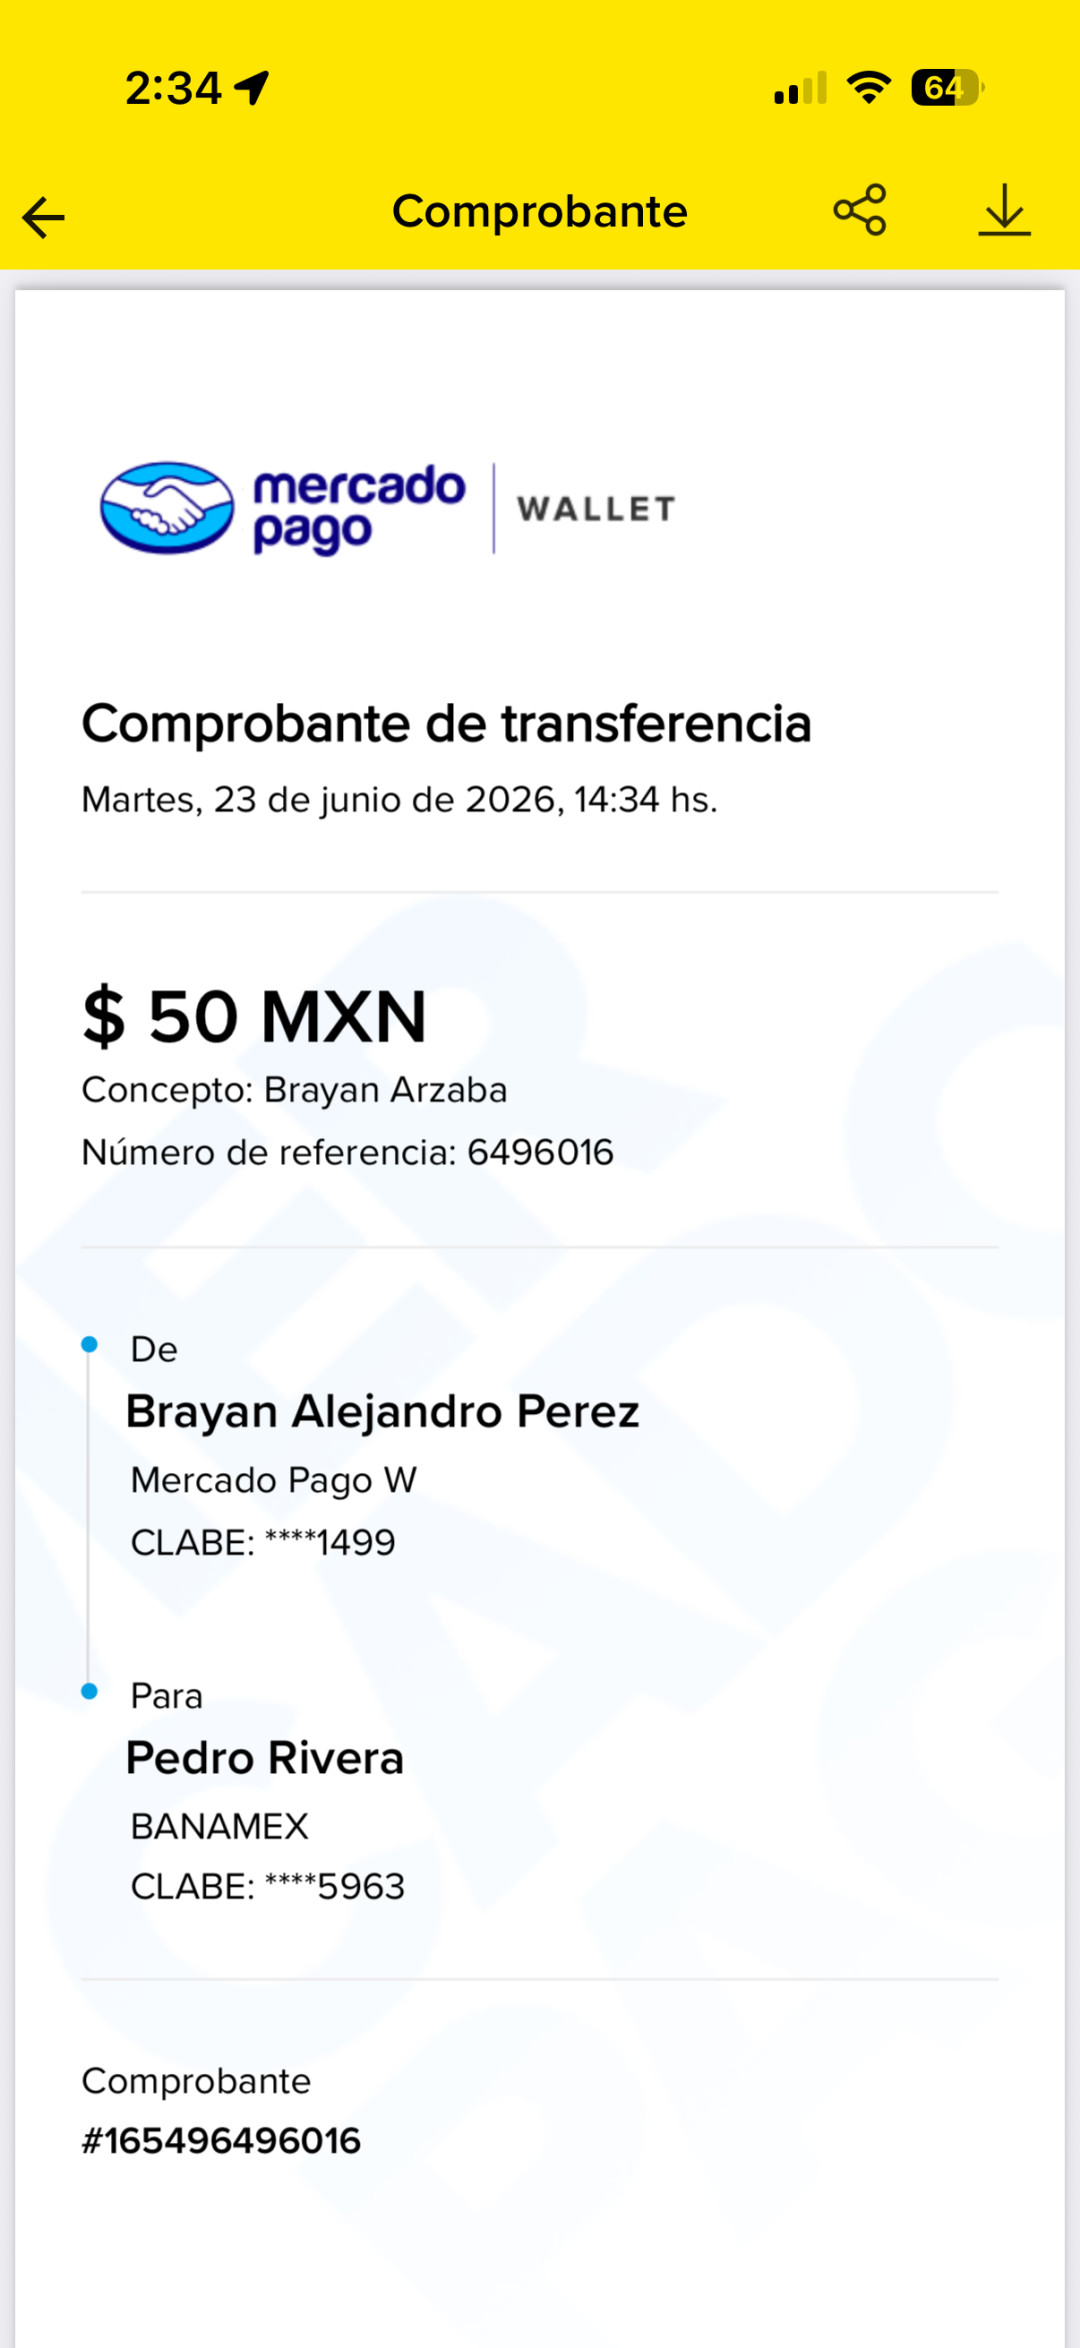
Task: Open the share icon
Action: click(860, 210)
